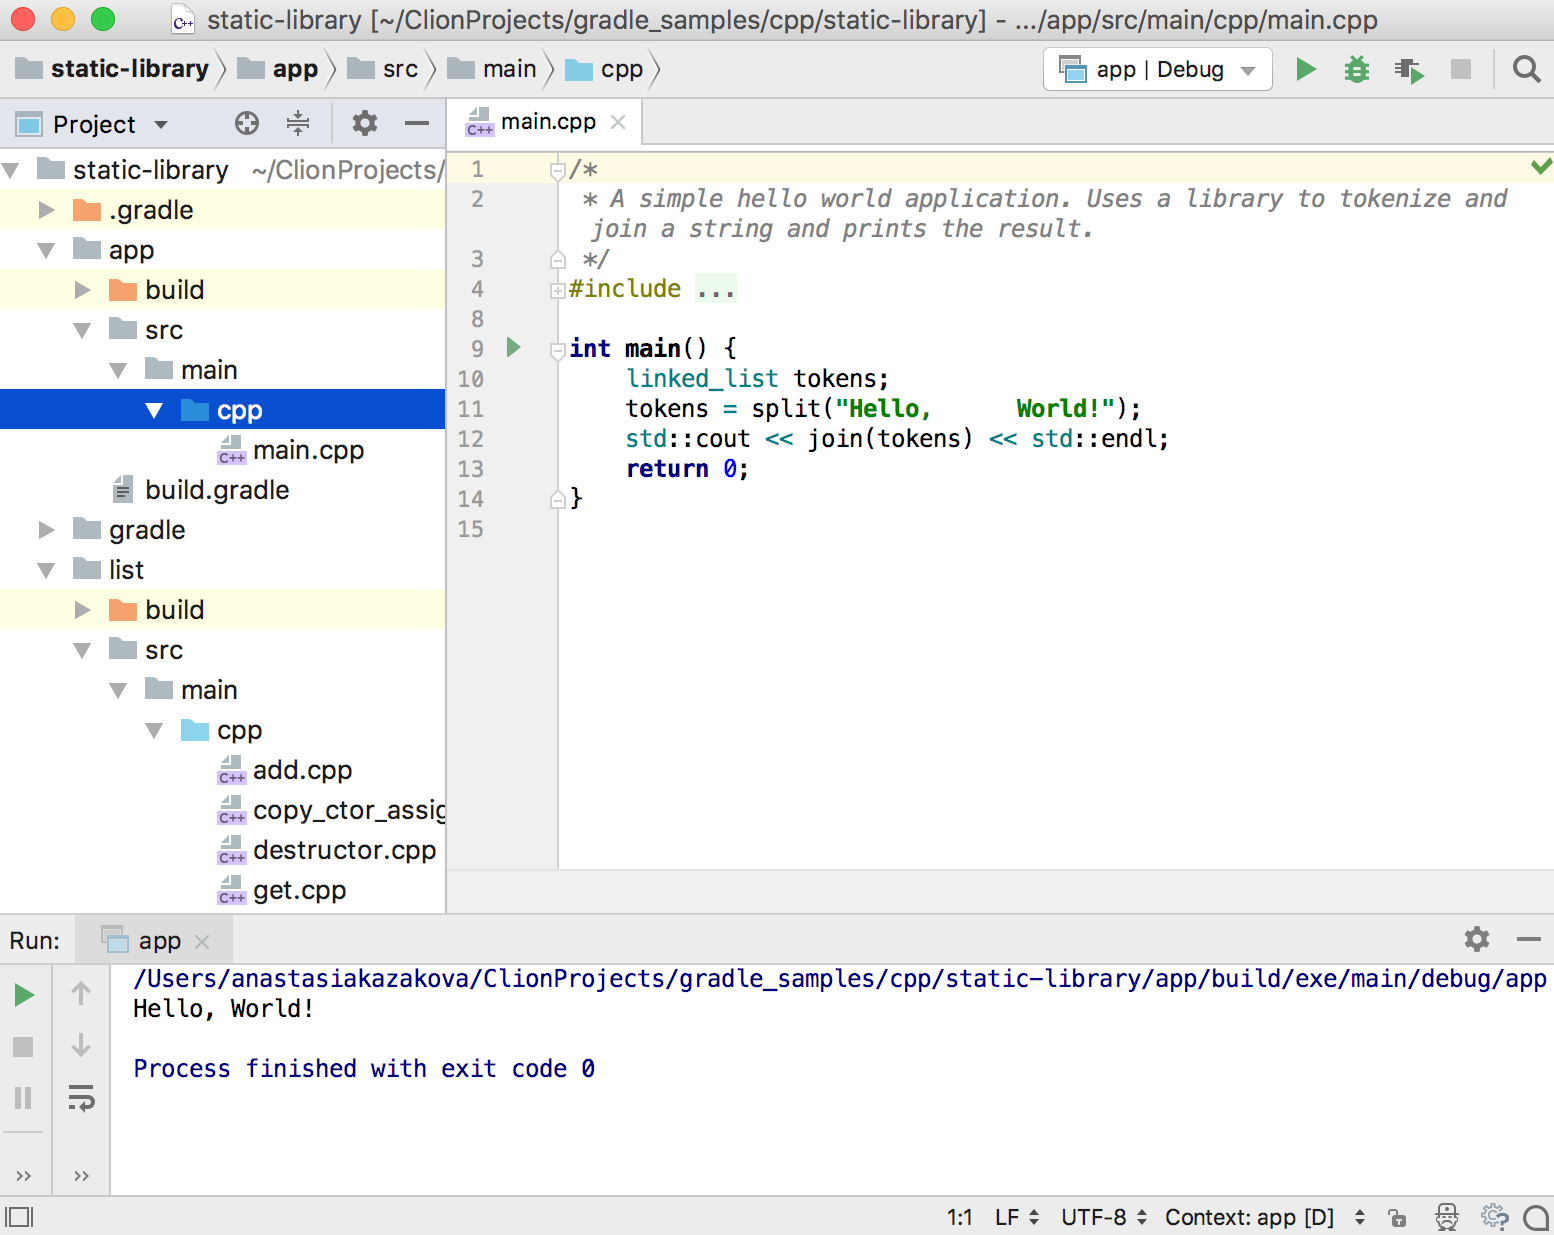Fold the main() function body
The height and width of the screenshot is (1235, 1554).
click(558, 350)
